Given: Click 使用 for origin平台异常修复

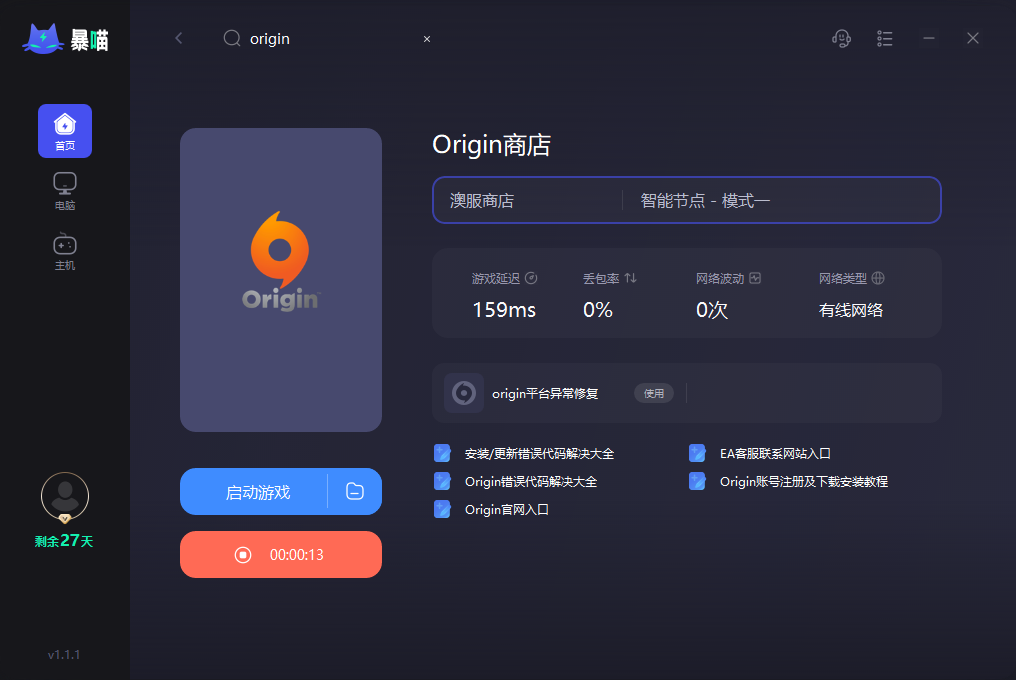Looking at the screenshot, I should [x=654, y=393].
